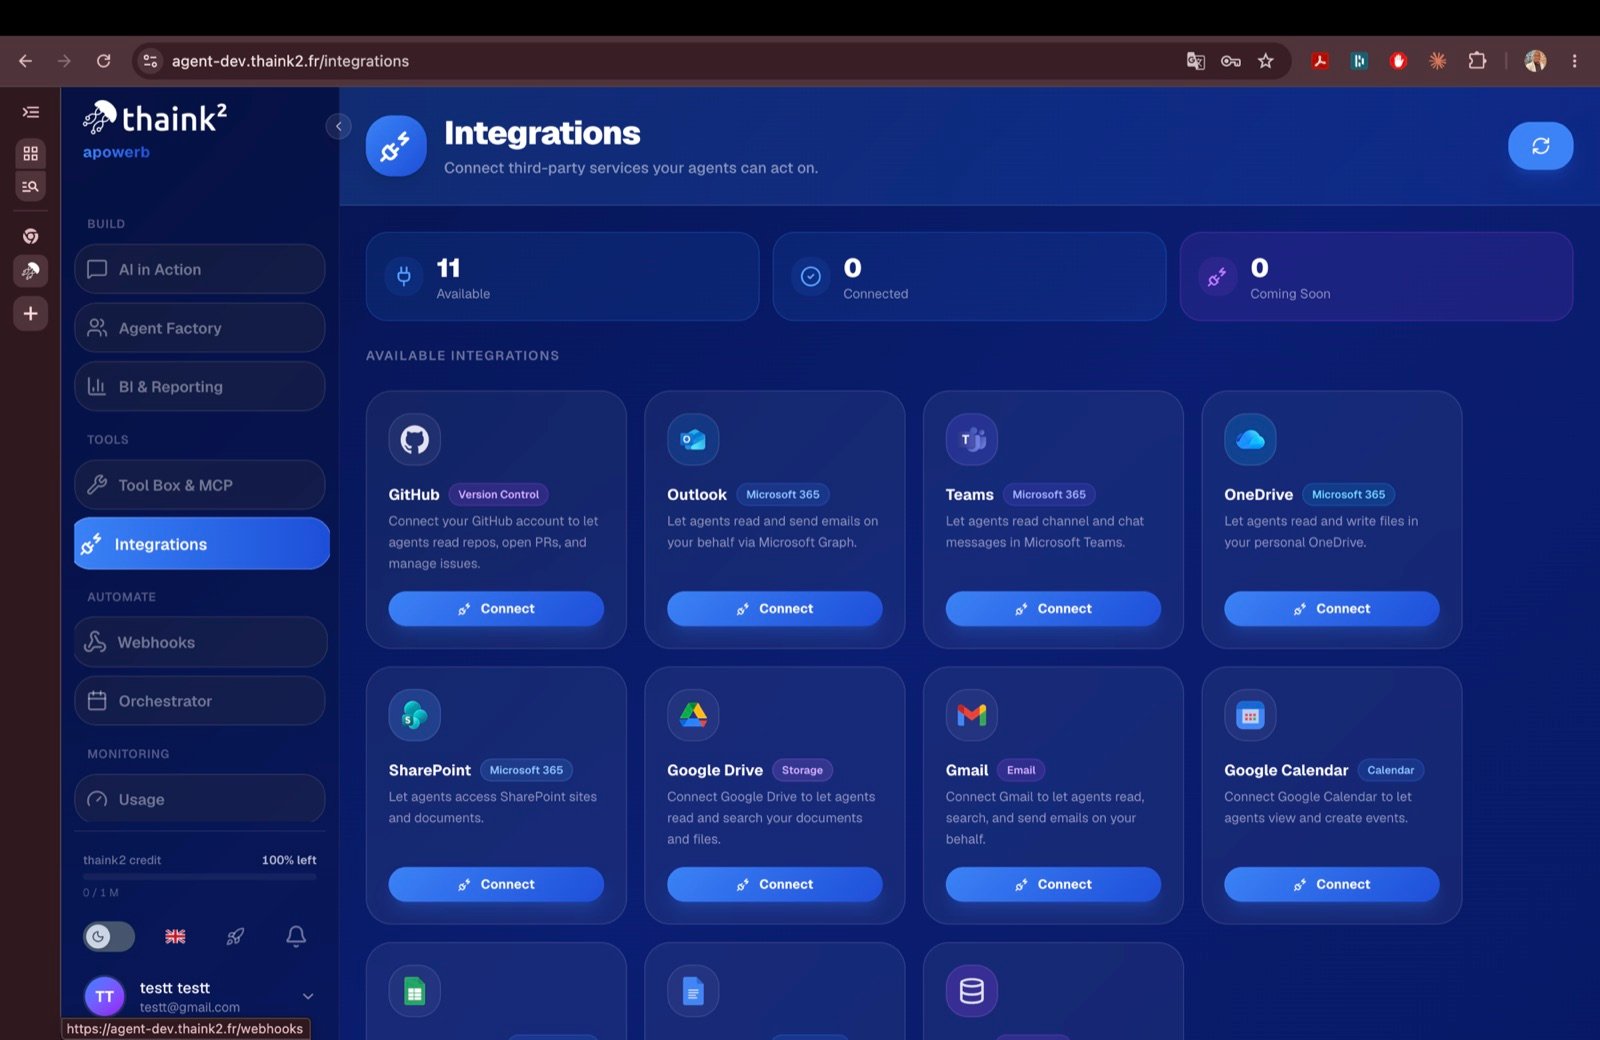Image resolution: width=1600 pixels, height=1040 pixels.
Task: Open Tool Box & MCP menu item
Action: tap(200, 485)
